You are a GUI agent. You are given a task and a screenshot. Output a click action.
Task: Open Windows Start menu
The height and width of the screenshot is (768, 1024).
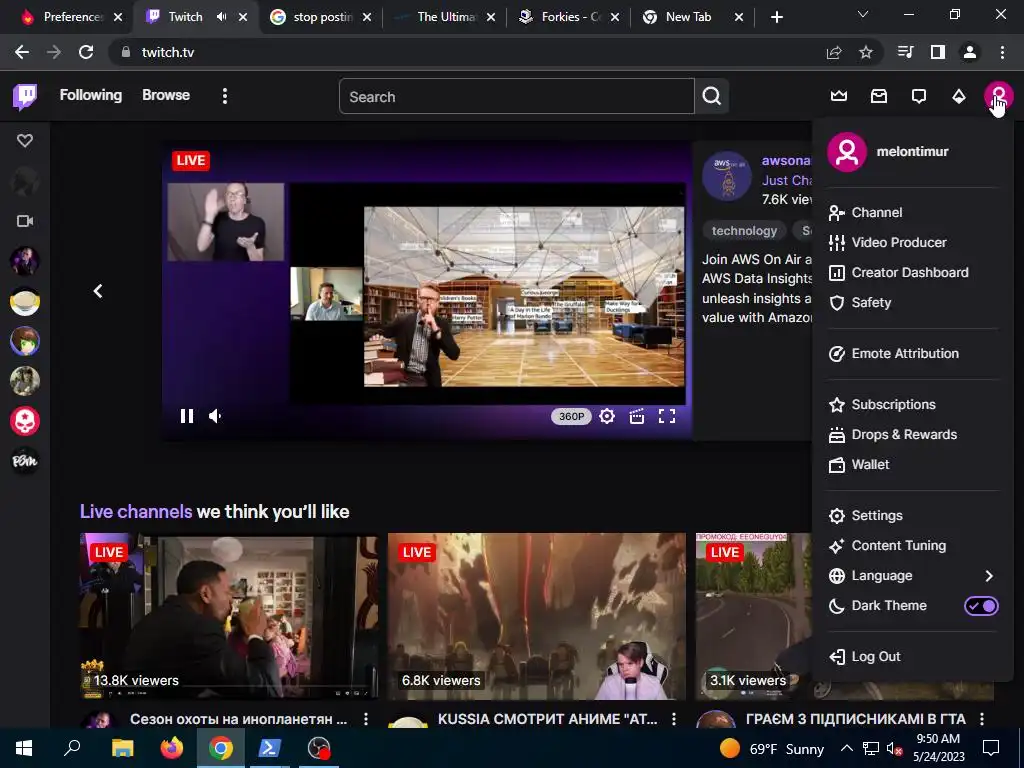[x=24, y=748]
